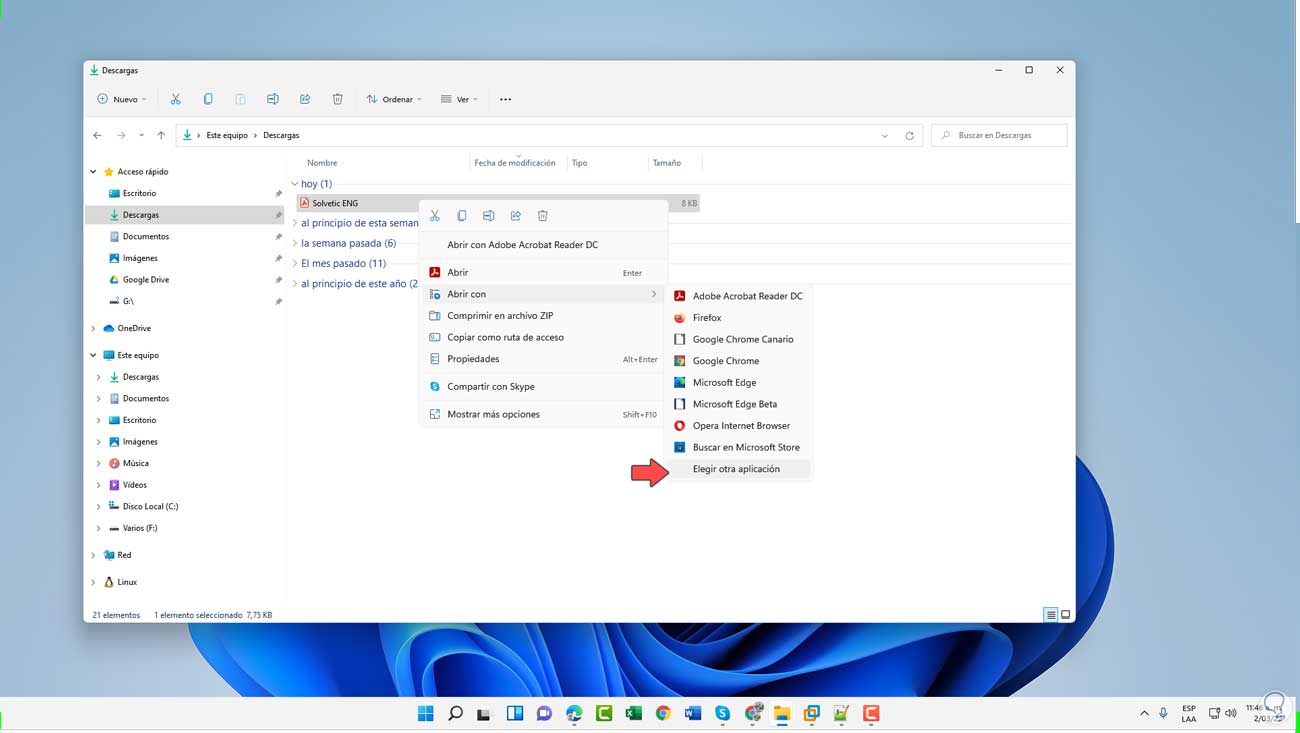Viewport: 1300px width, 733px height.
Task: Launch Word from the taskbar
Action: (693, 713)
